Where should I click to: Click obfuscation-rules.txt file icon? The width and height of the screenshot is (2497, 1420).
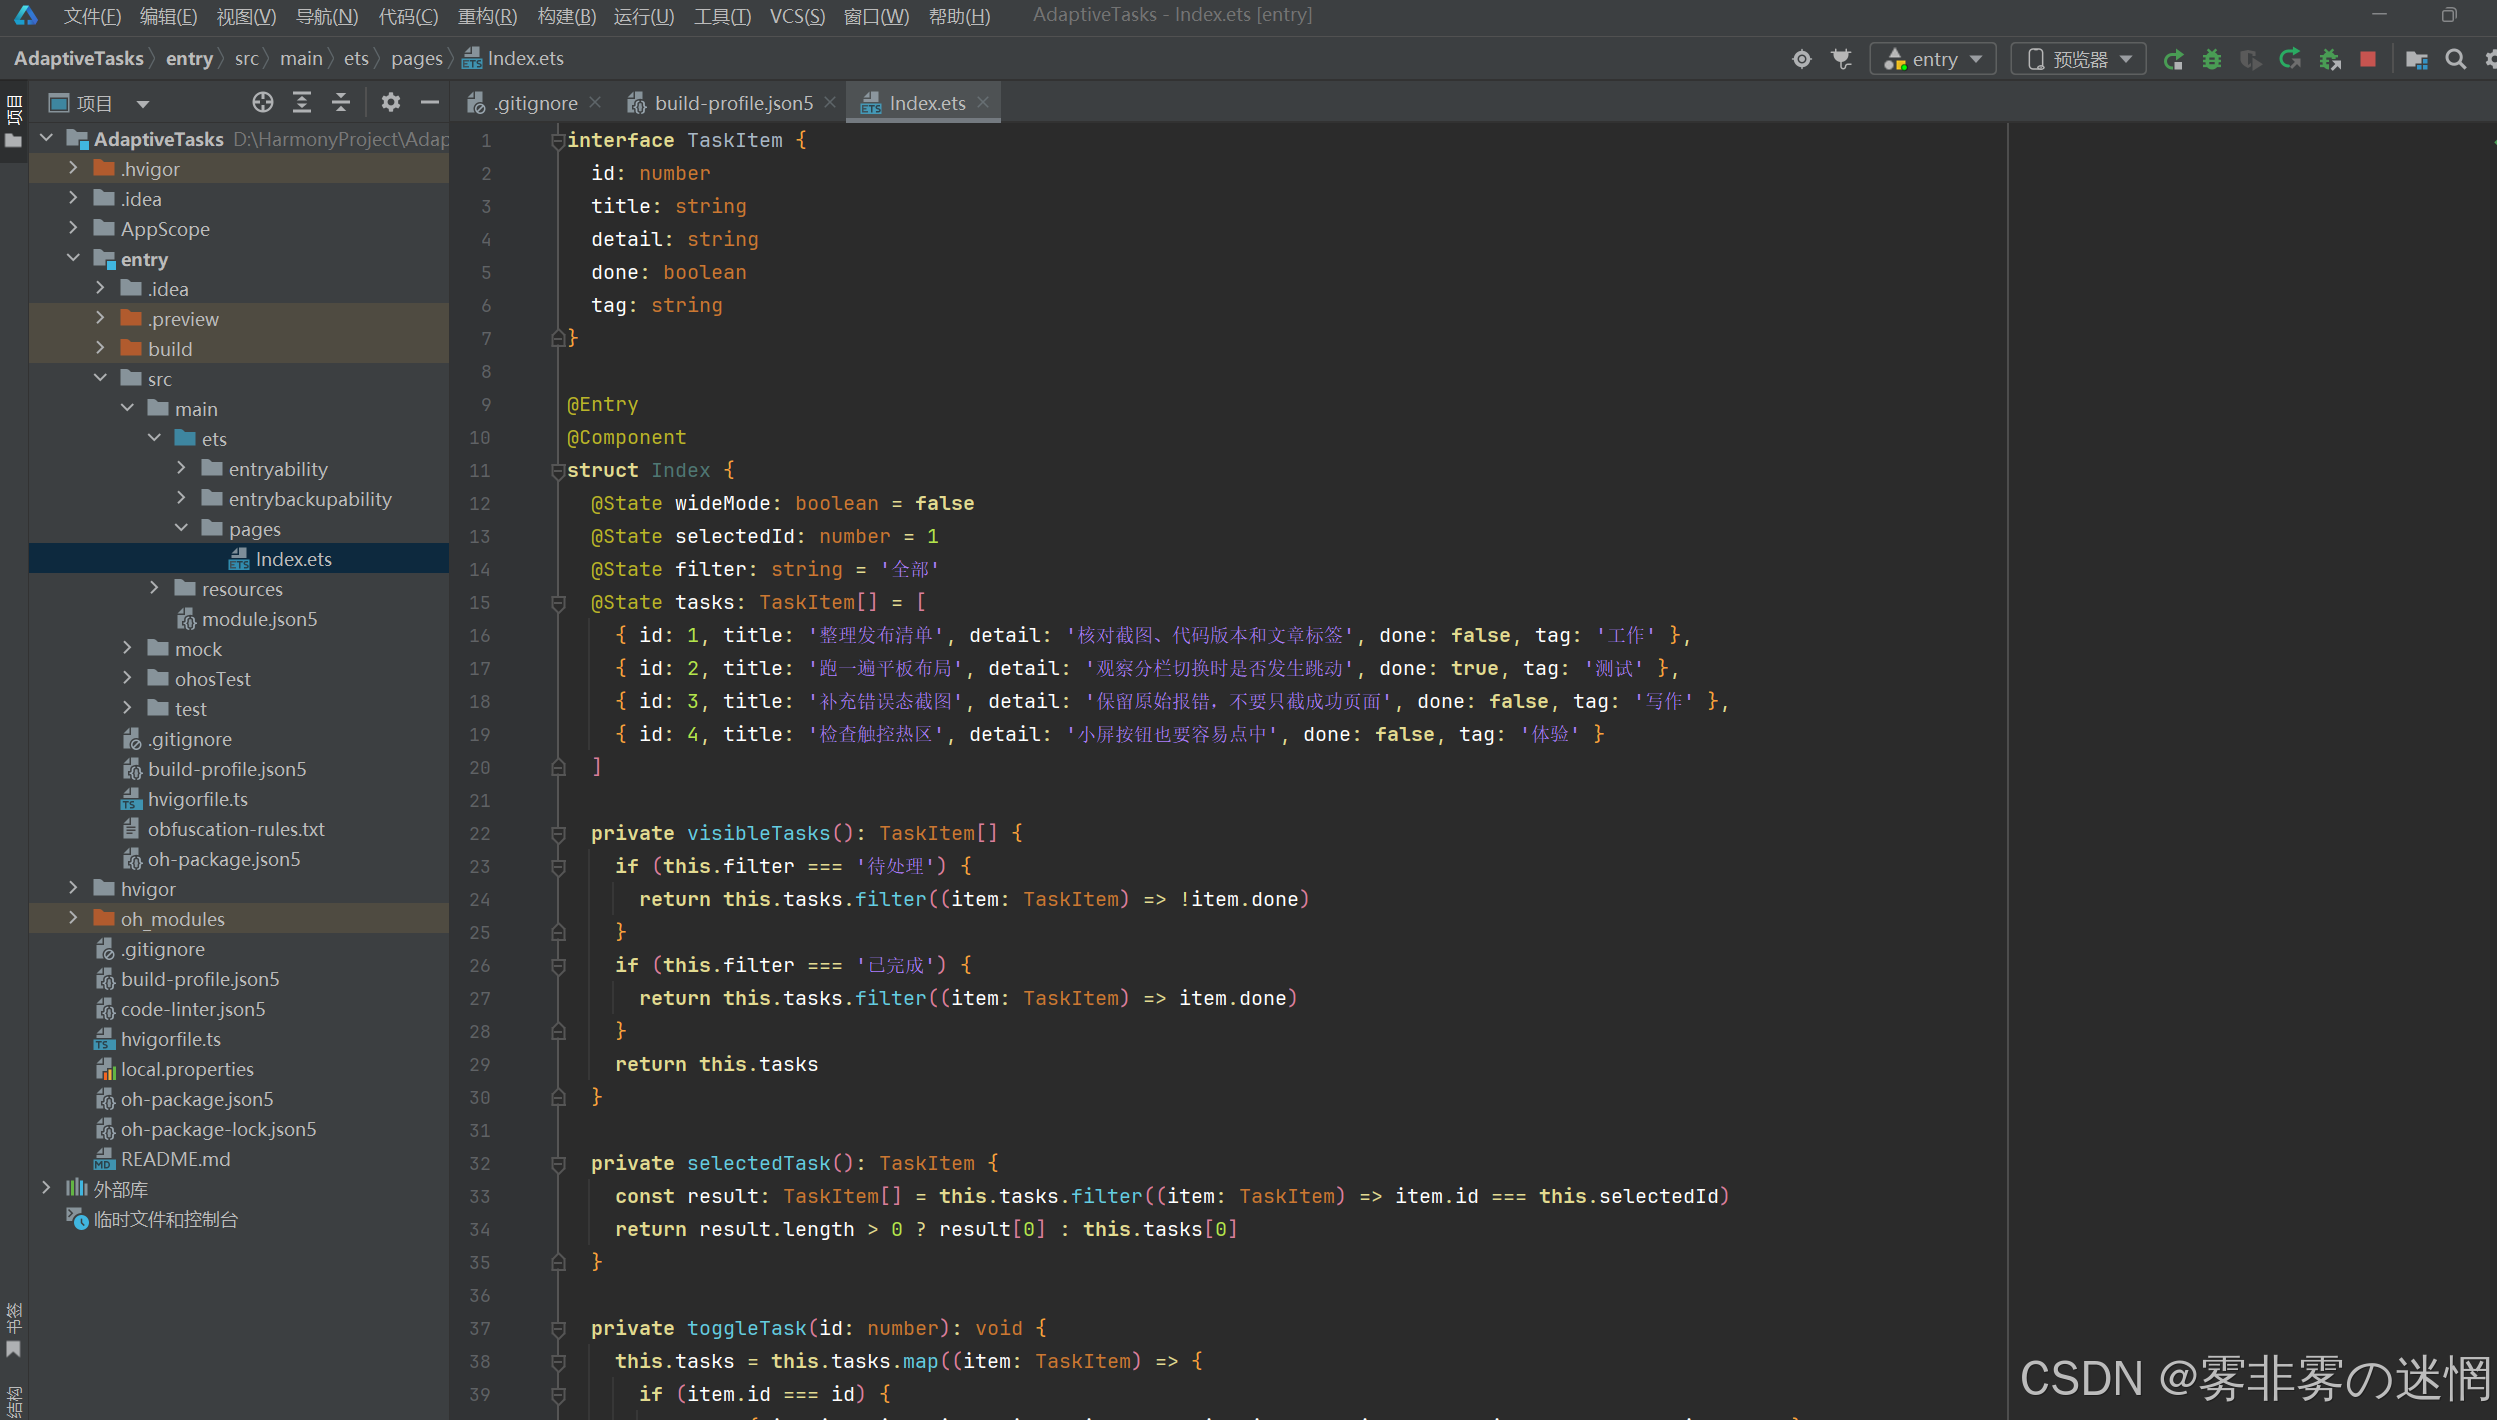click(131, 829)
